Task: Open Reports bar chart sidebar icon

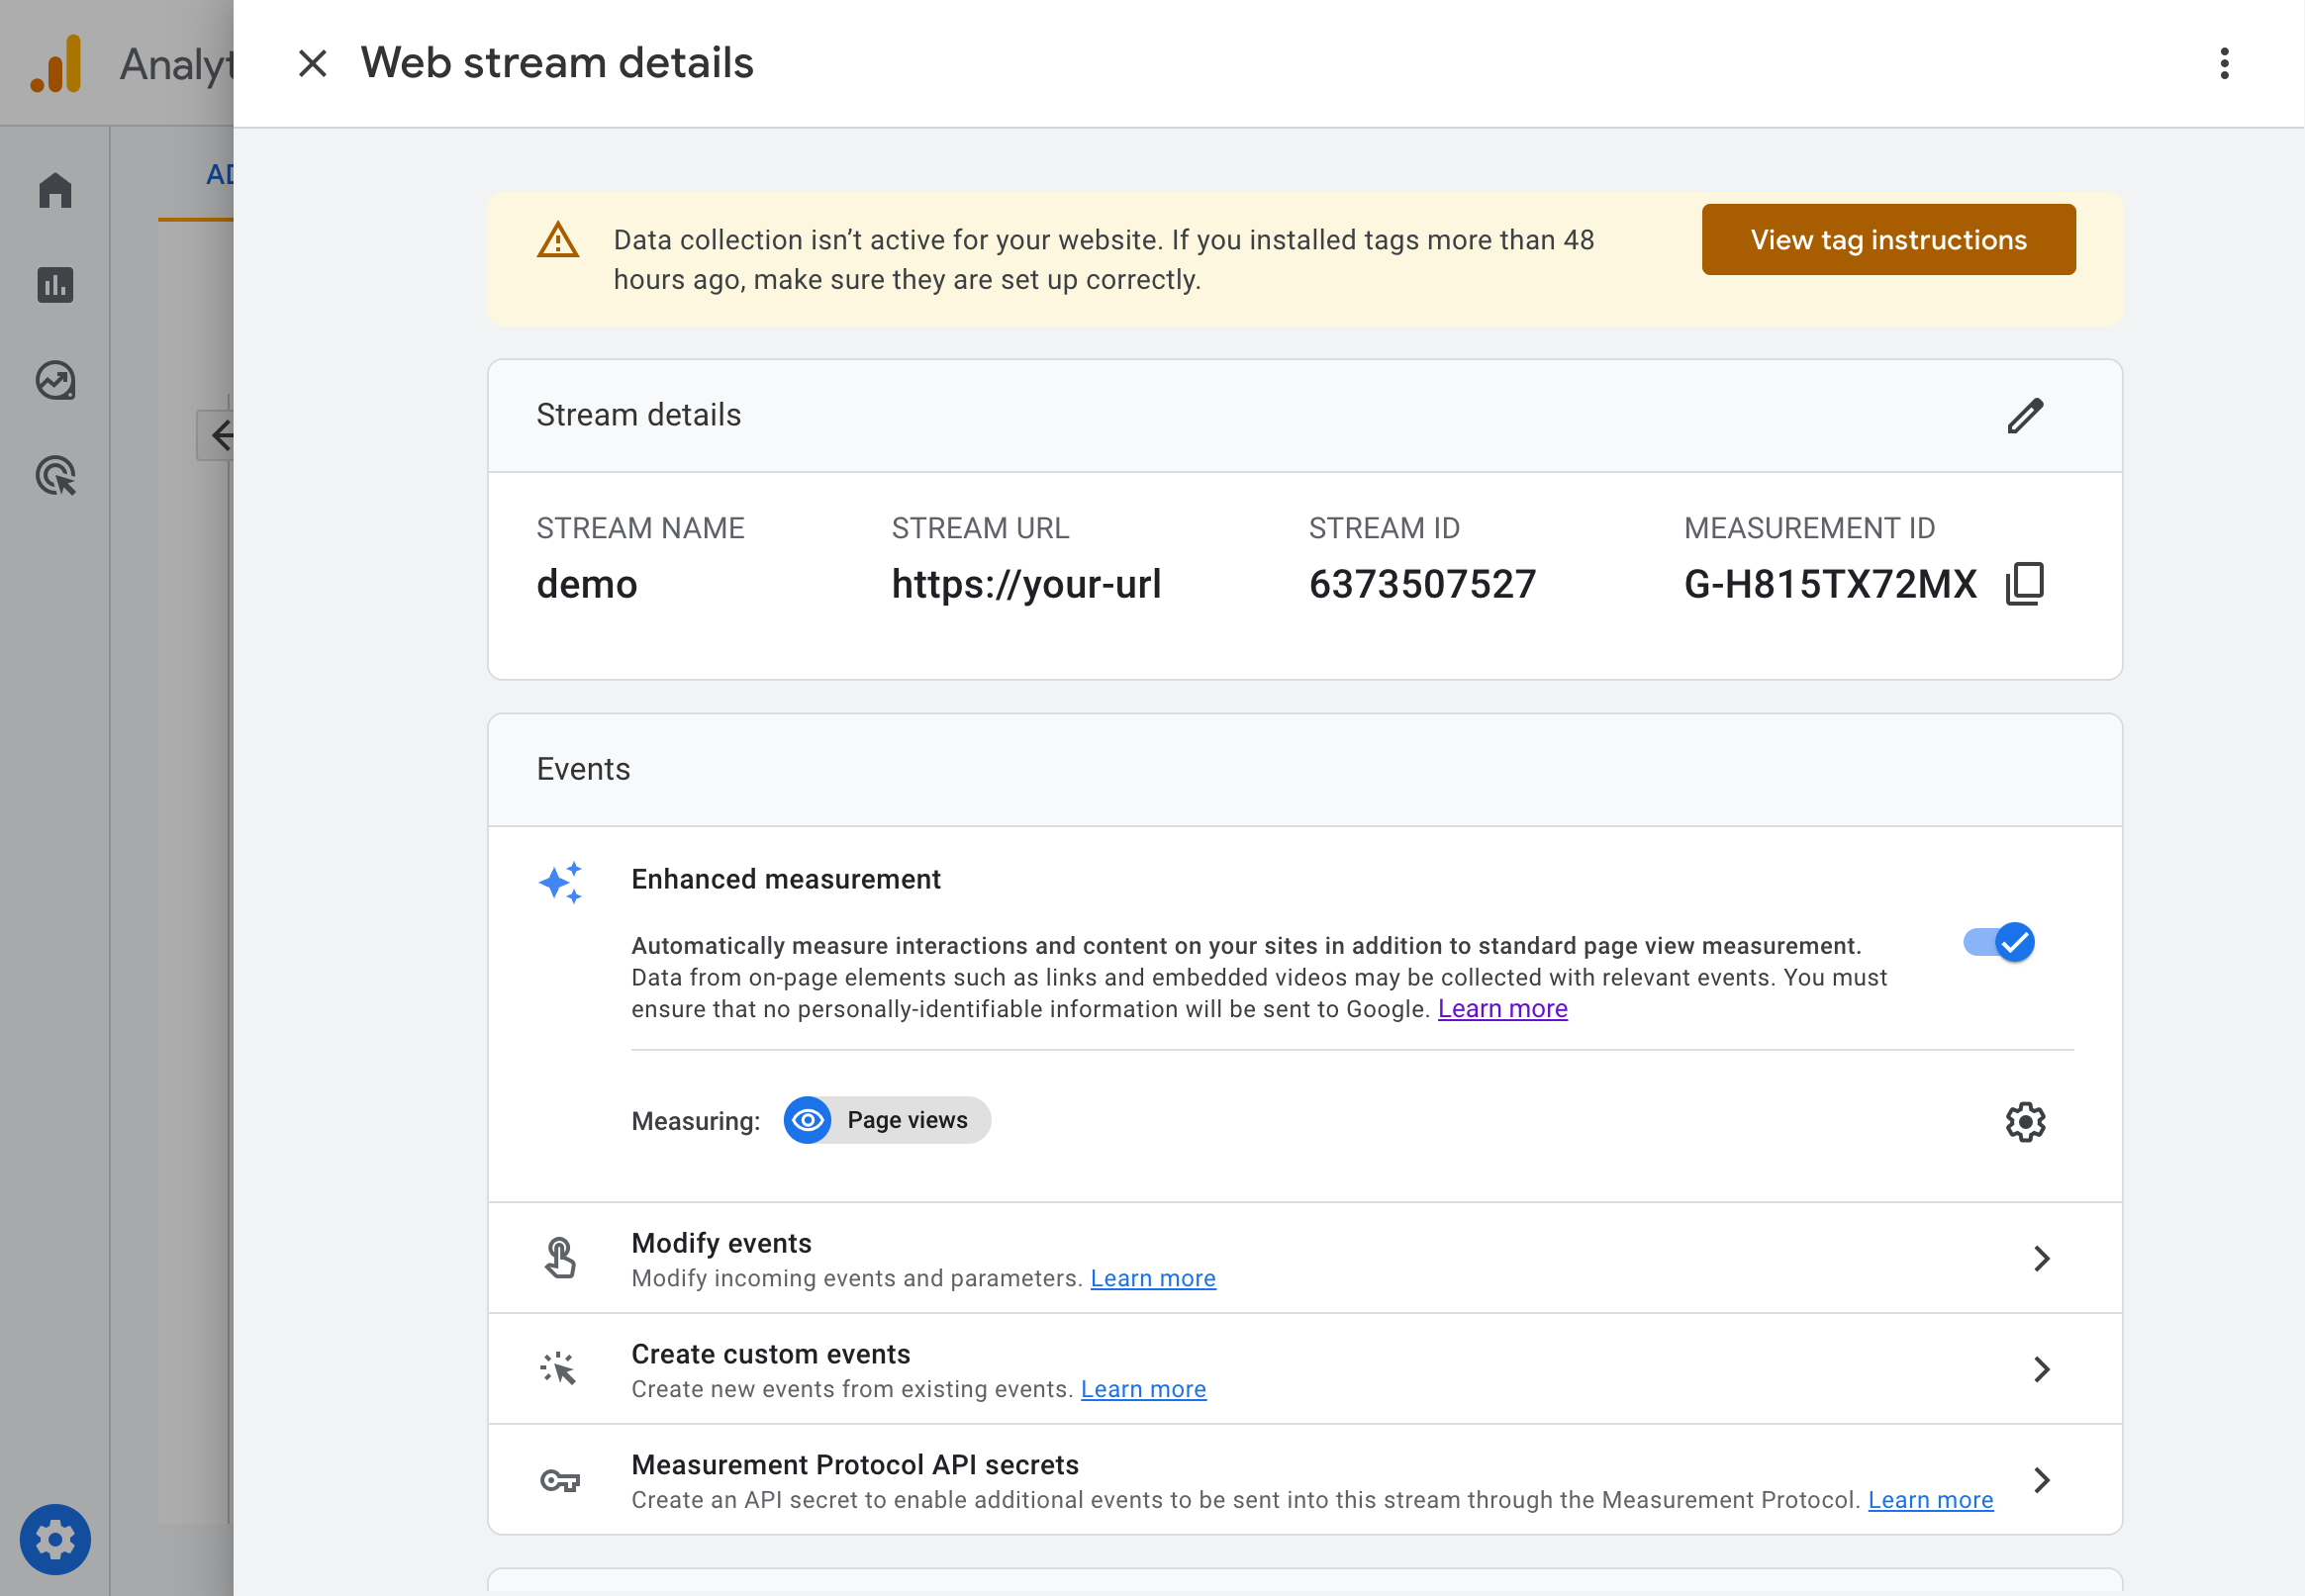Action: point(55,285)
